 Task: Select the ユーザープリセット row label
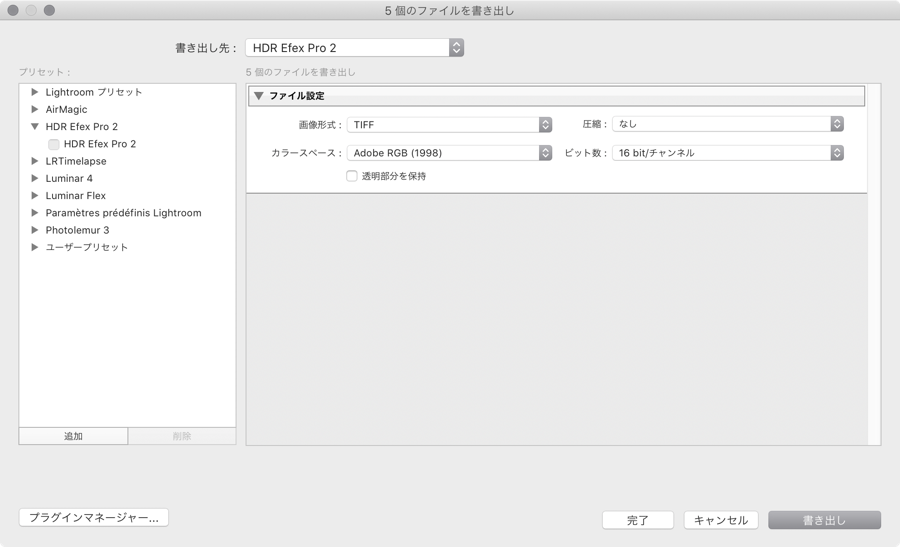(87, 247)
